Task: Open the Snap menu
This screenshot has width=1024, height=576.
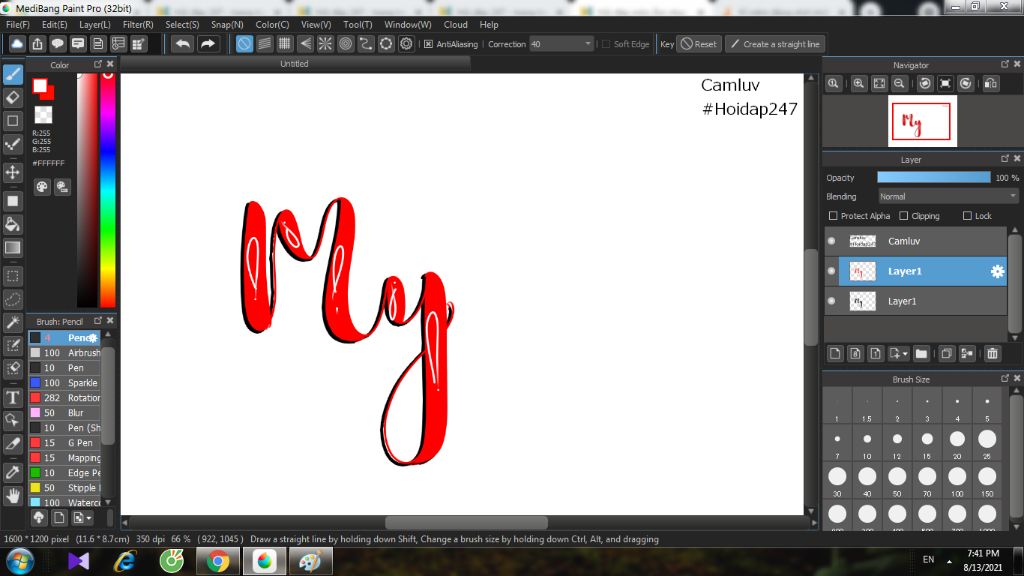Action: (x=227, y=24)
